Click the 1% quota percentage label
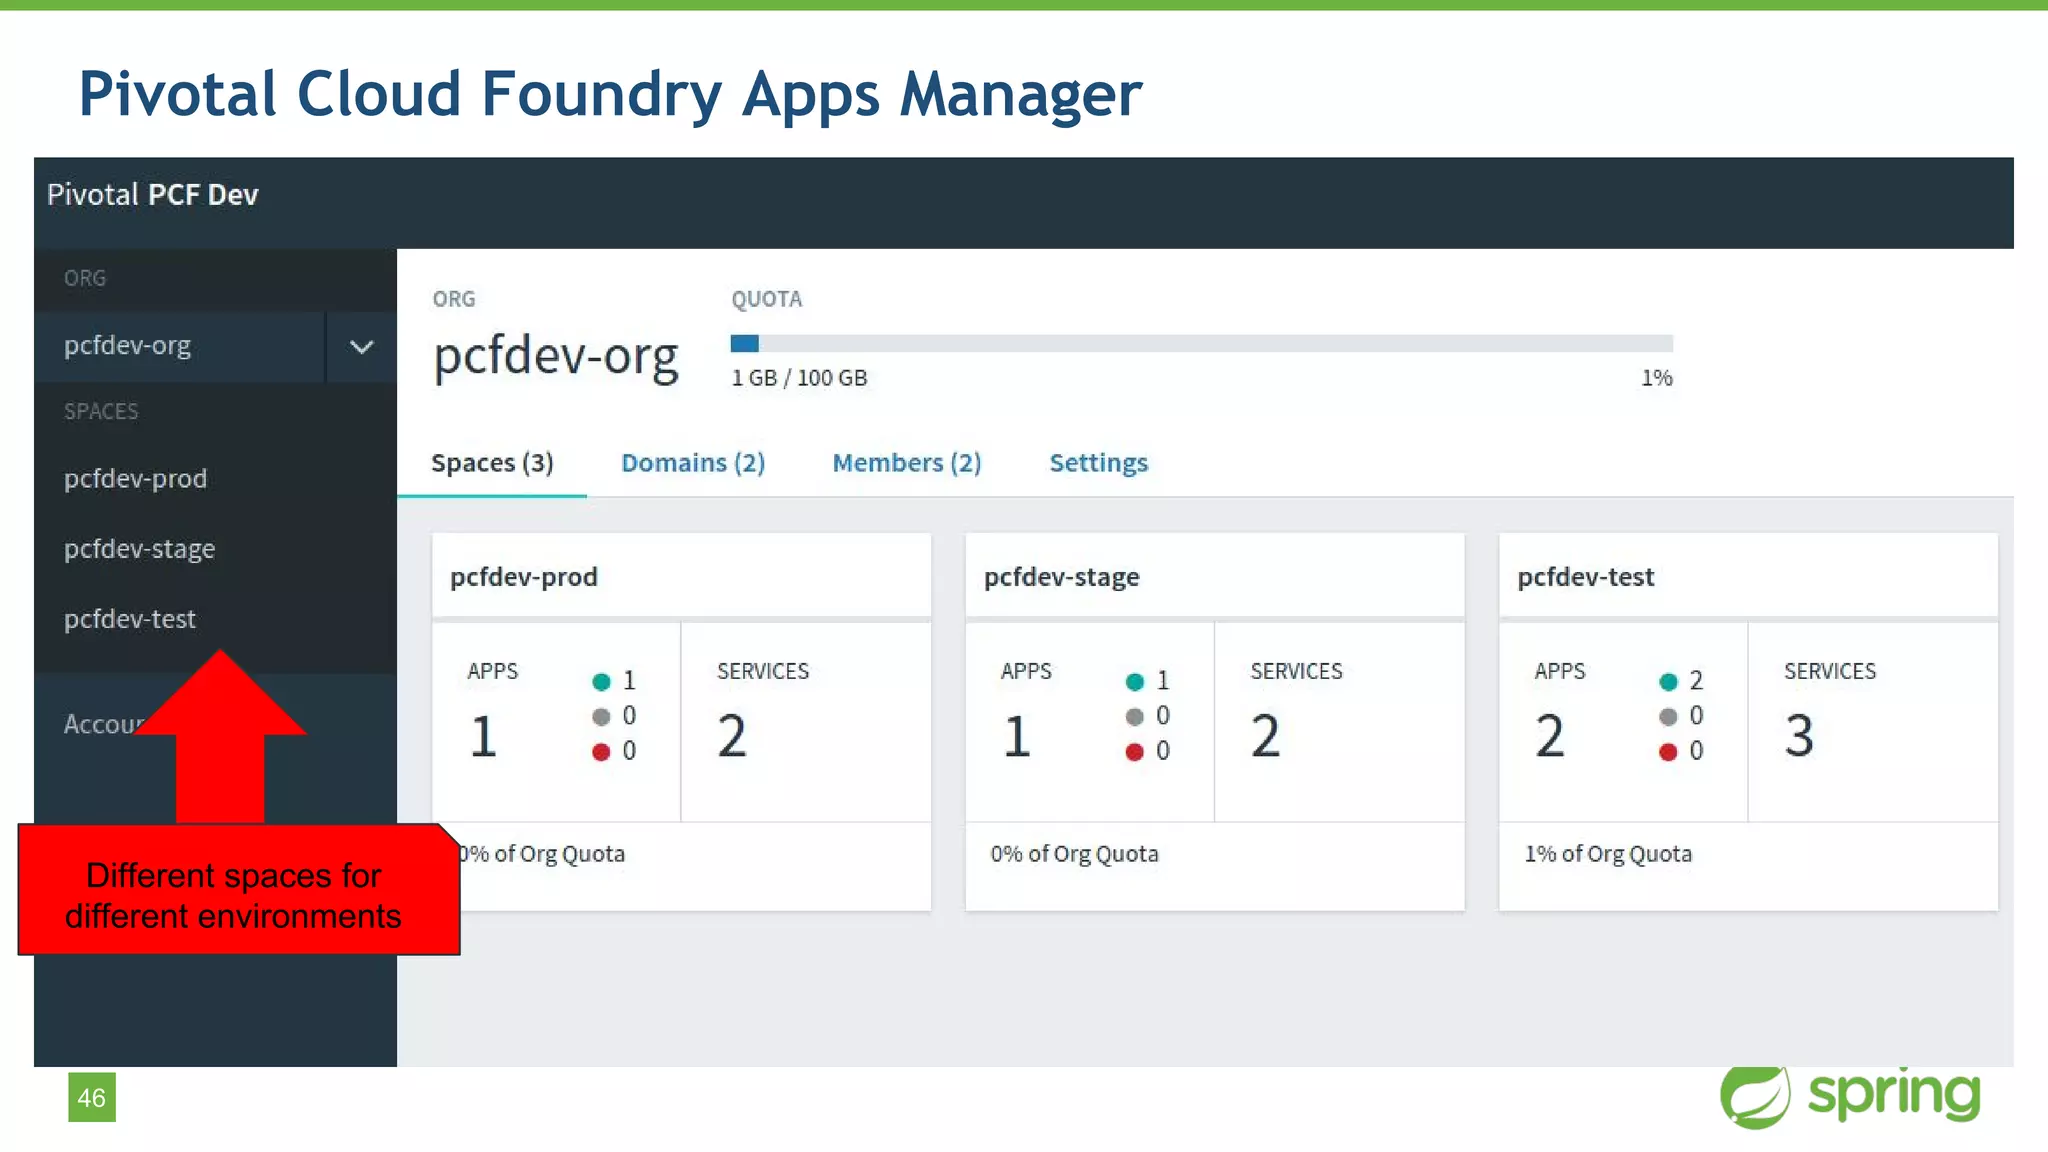The width and height of the screenshot is (2048, 1152). 1656,378
